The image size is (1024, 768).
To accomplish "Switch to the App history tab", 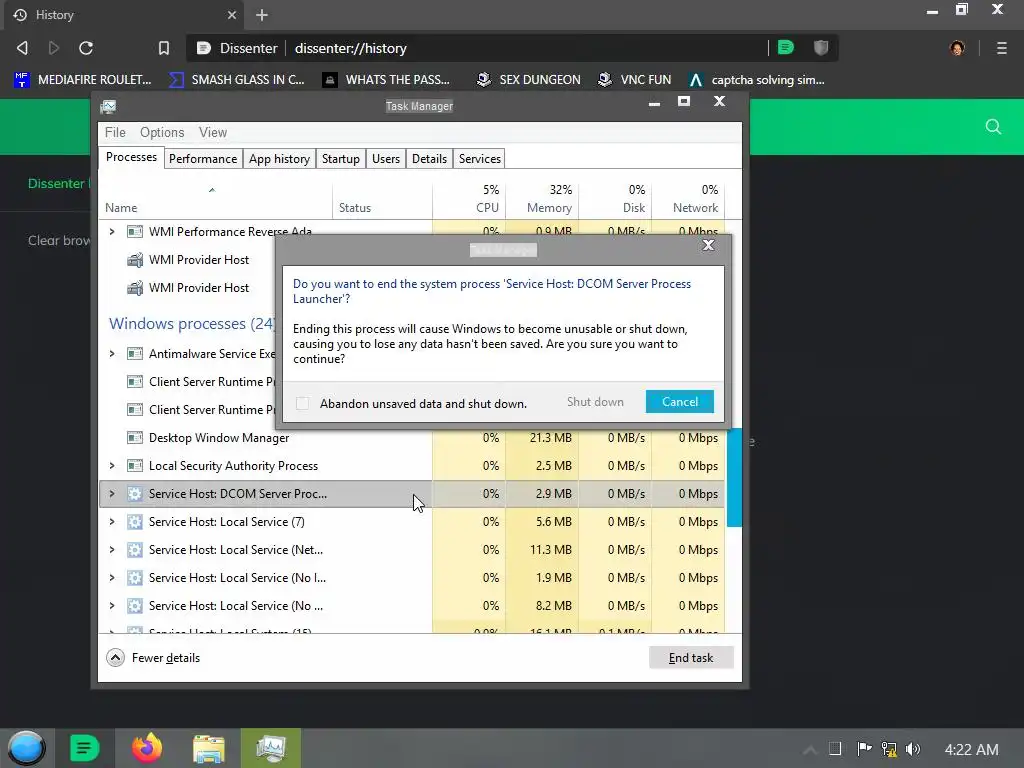I will click(280, 159).
